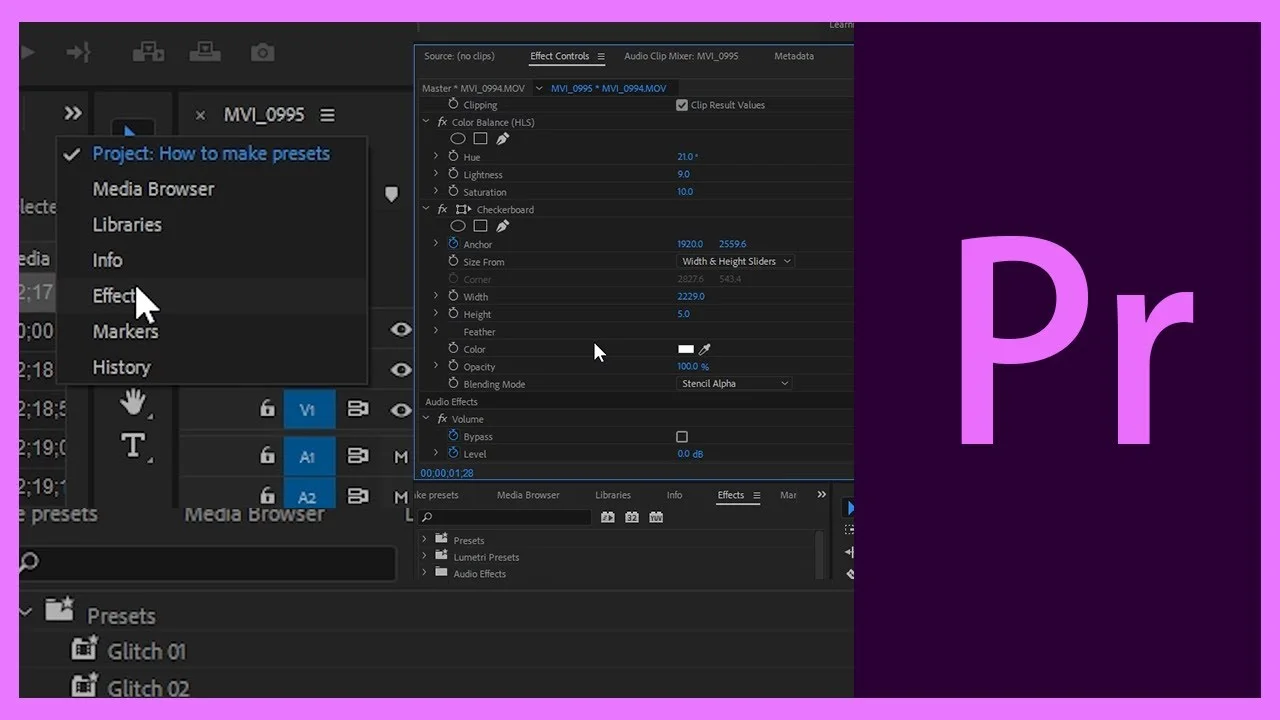1280x720 pixels.
Task: Toggle Anchor animation stopwatch
Action: (453, 244)
